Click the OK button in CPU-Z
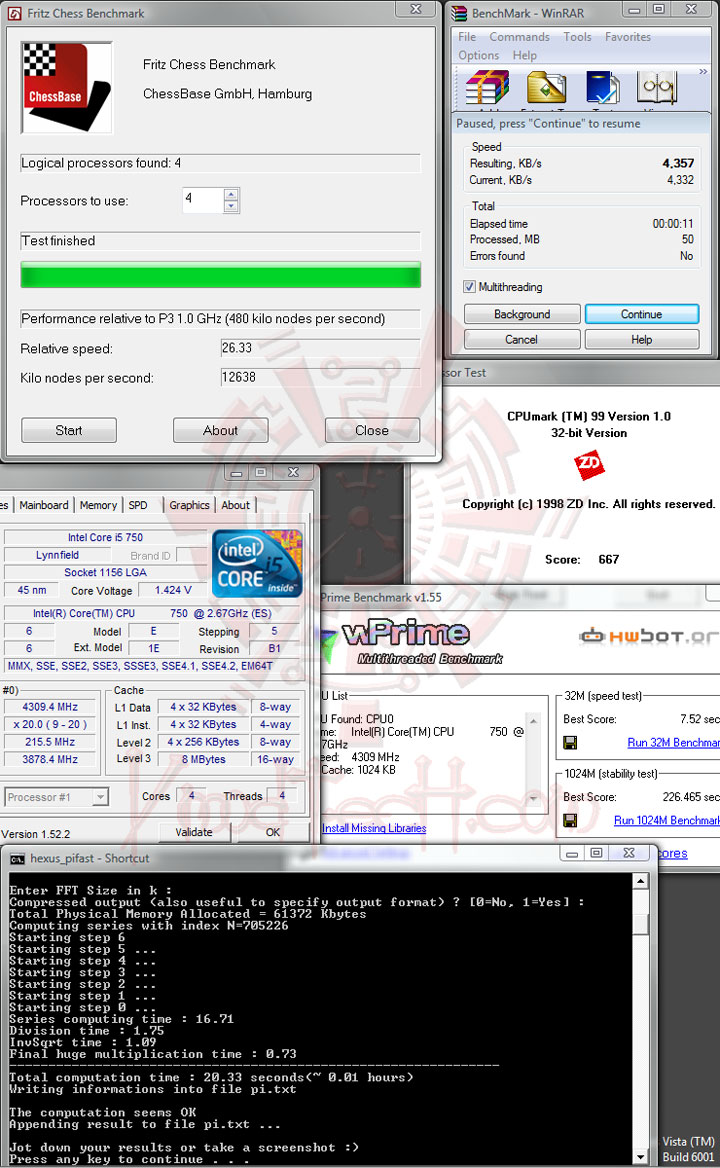The image size is (720, 1168). coord(273,832)
